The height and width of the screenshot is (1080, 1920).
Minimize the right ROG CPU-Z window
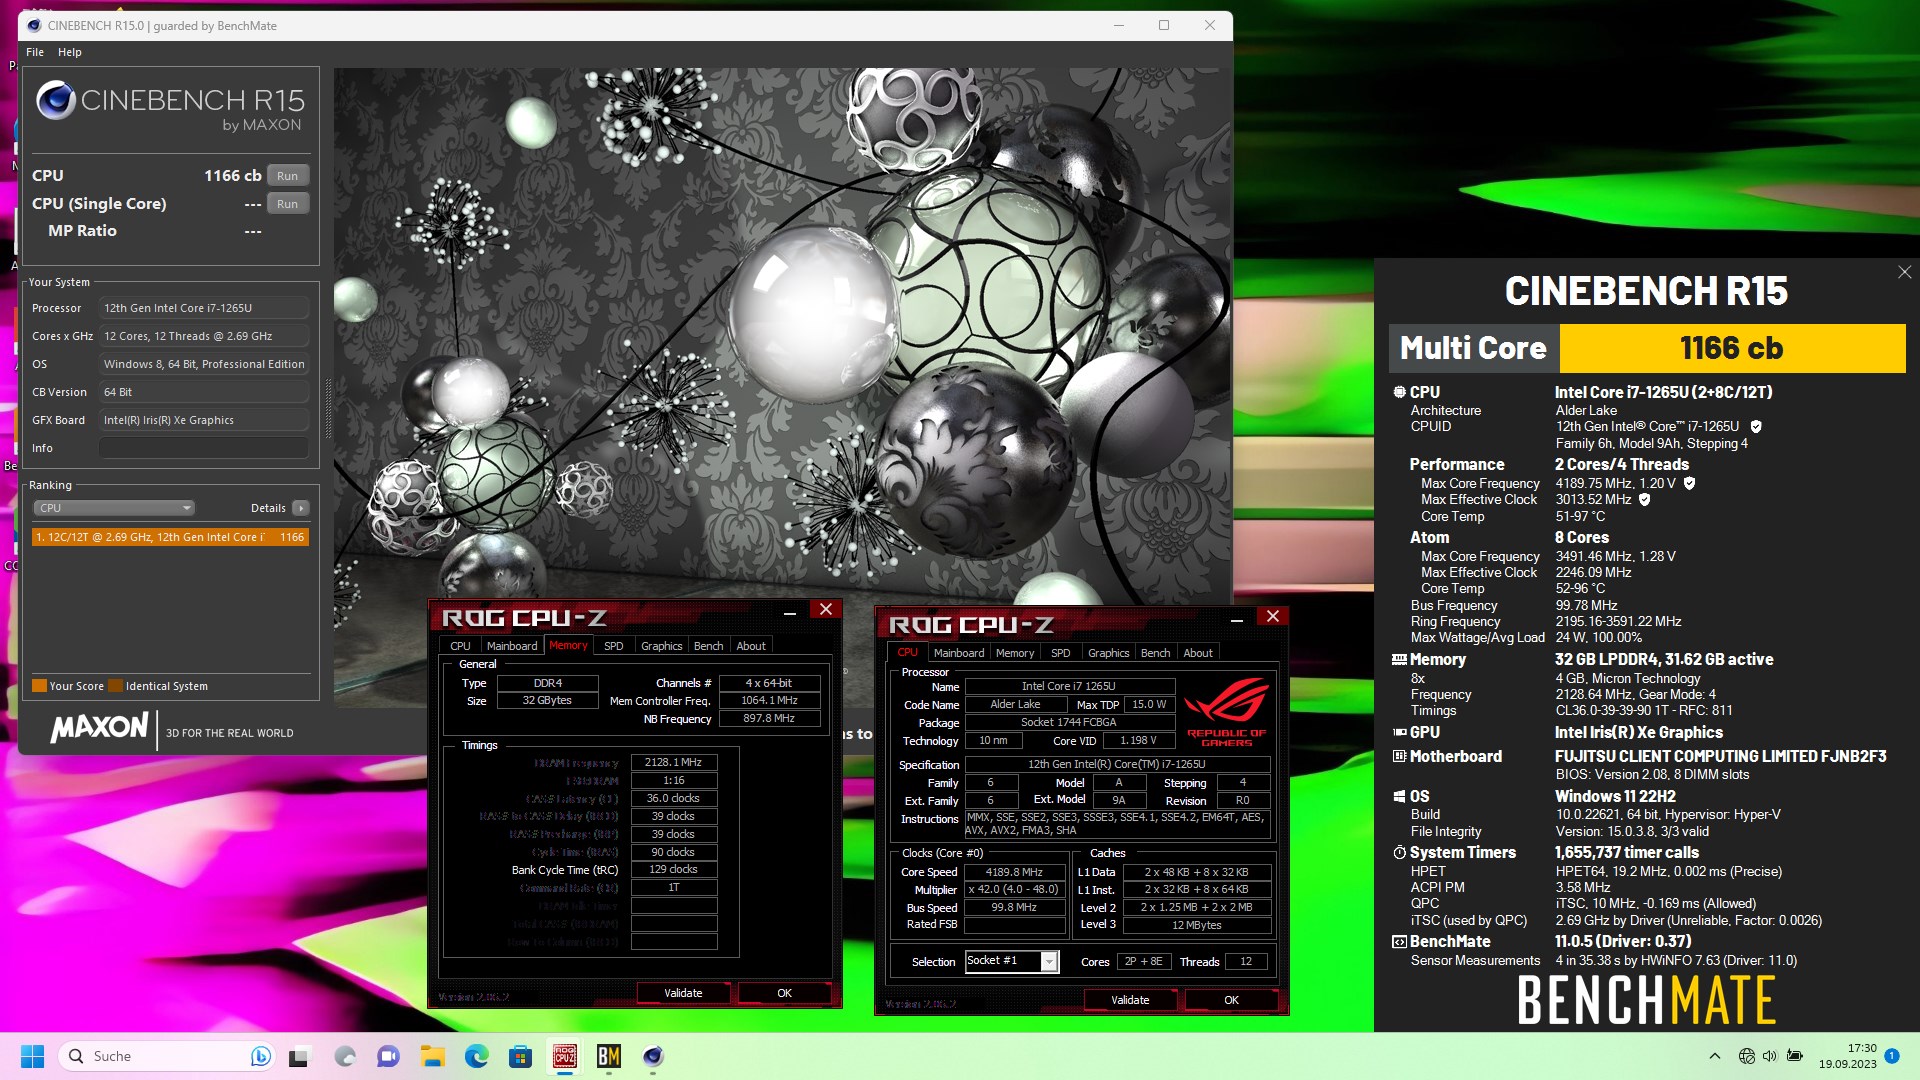pos(1237,620)
